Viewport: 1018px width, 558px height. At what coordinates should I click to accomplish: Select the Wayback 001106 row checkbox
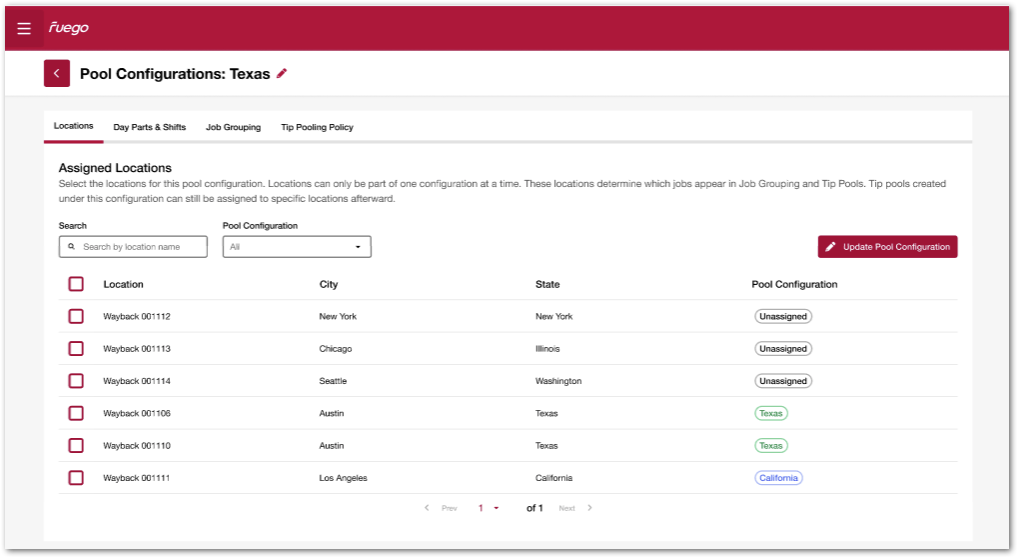pos(76,413)
